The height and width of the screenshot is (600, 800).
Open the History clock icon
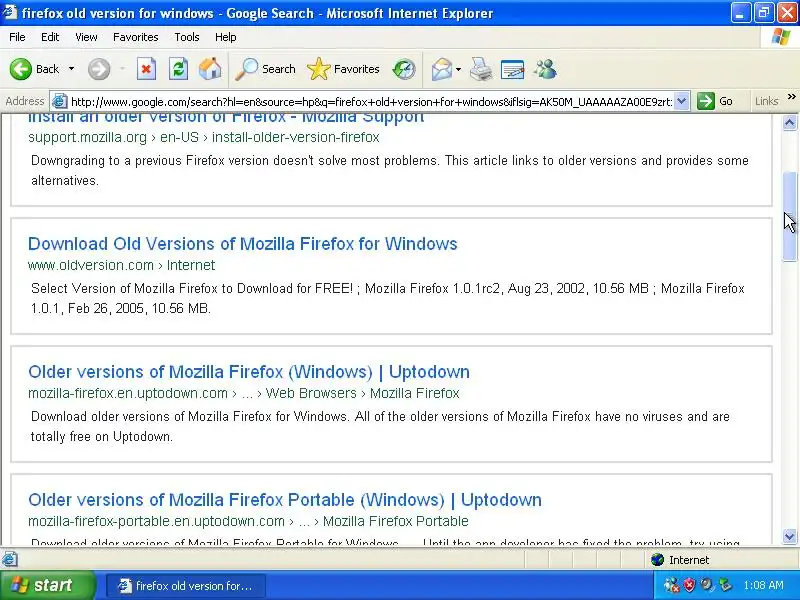(404, 69)
